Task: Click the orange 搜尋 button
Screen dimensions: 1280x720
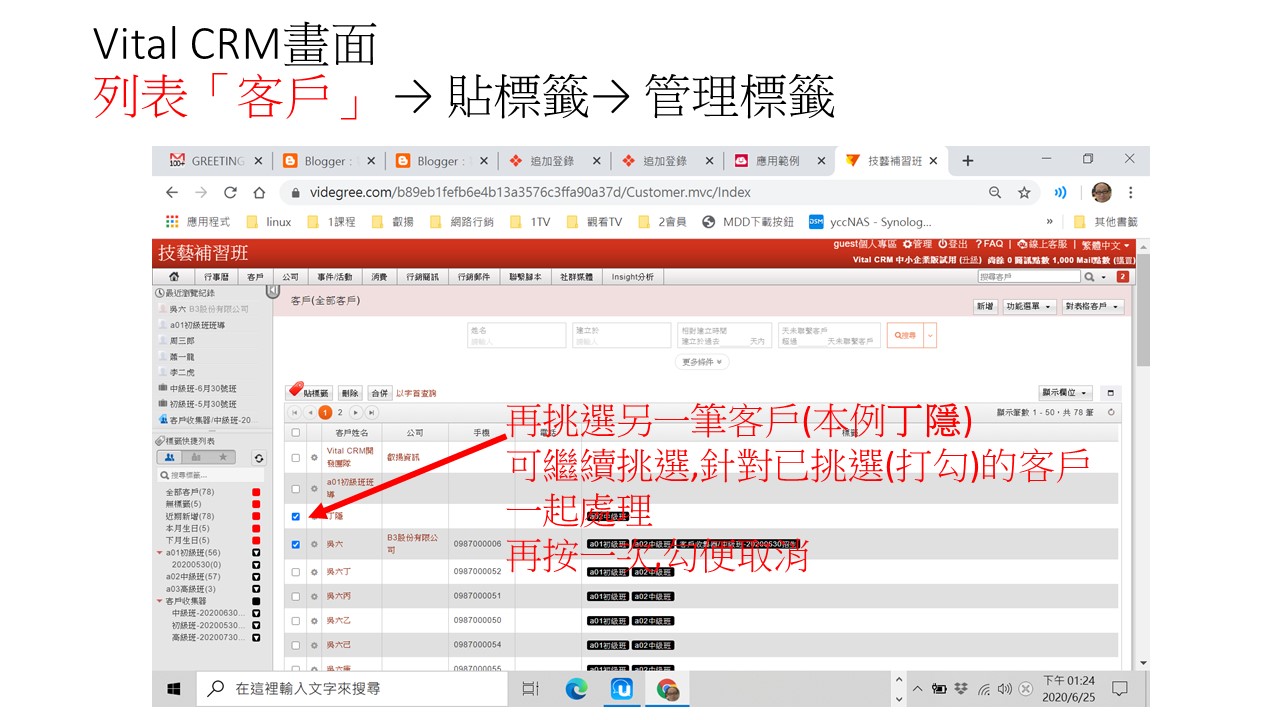Action: coord(905,336)
